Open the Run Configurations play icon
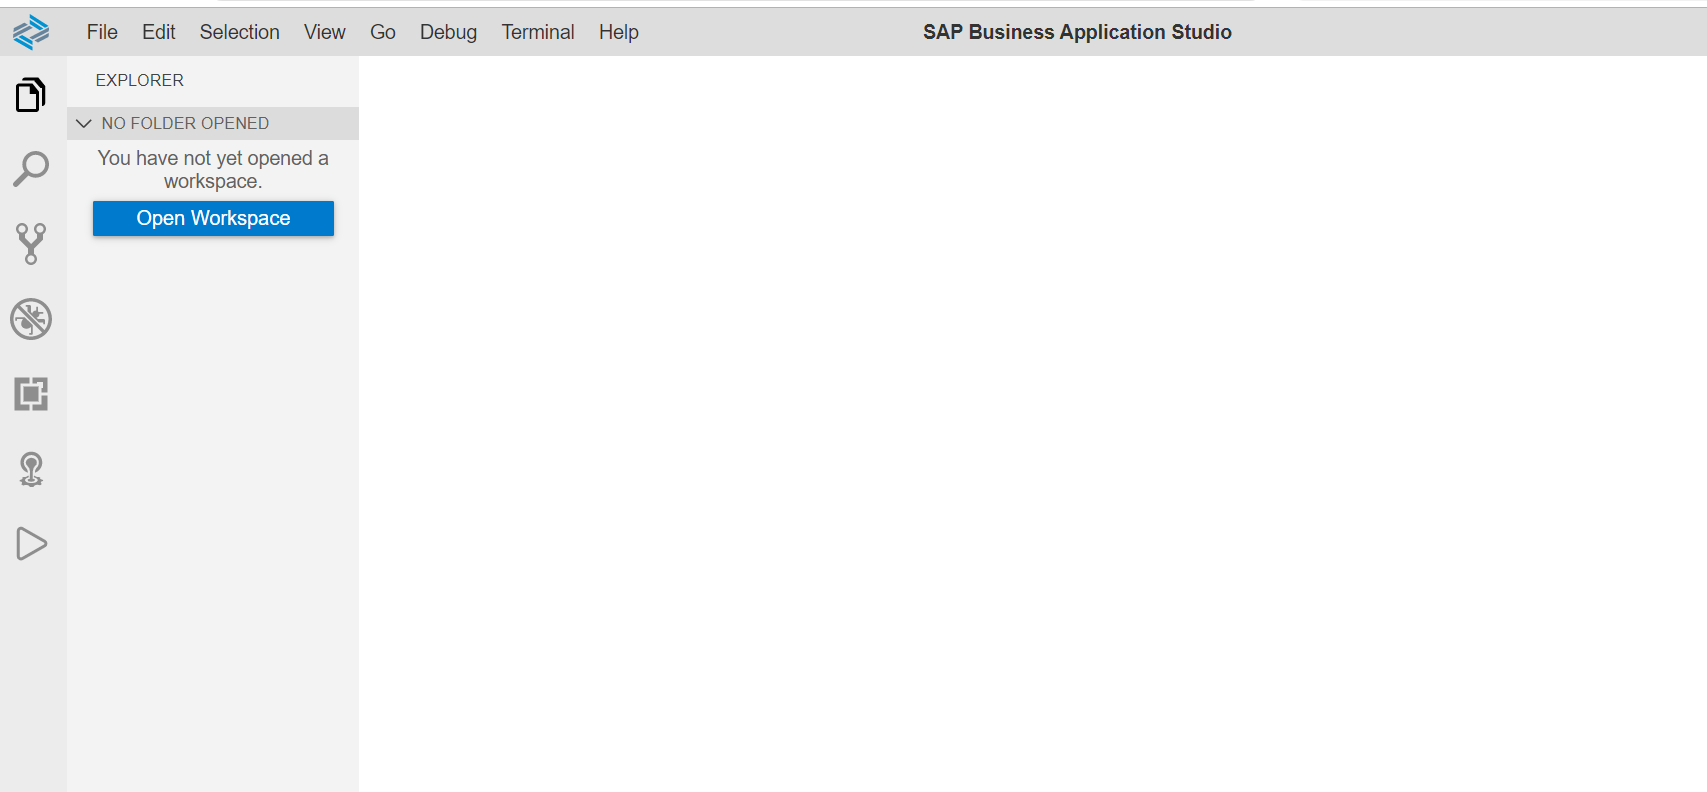1707x792 pixels. (31, 544)
